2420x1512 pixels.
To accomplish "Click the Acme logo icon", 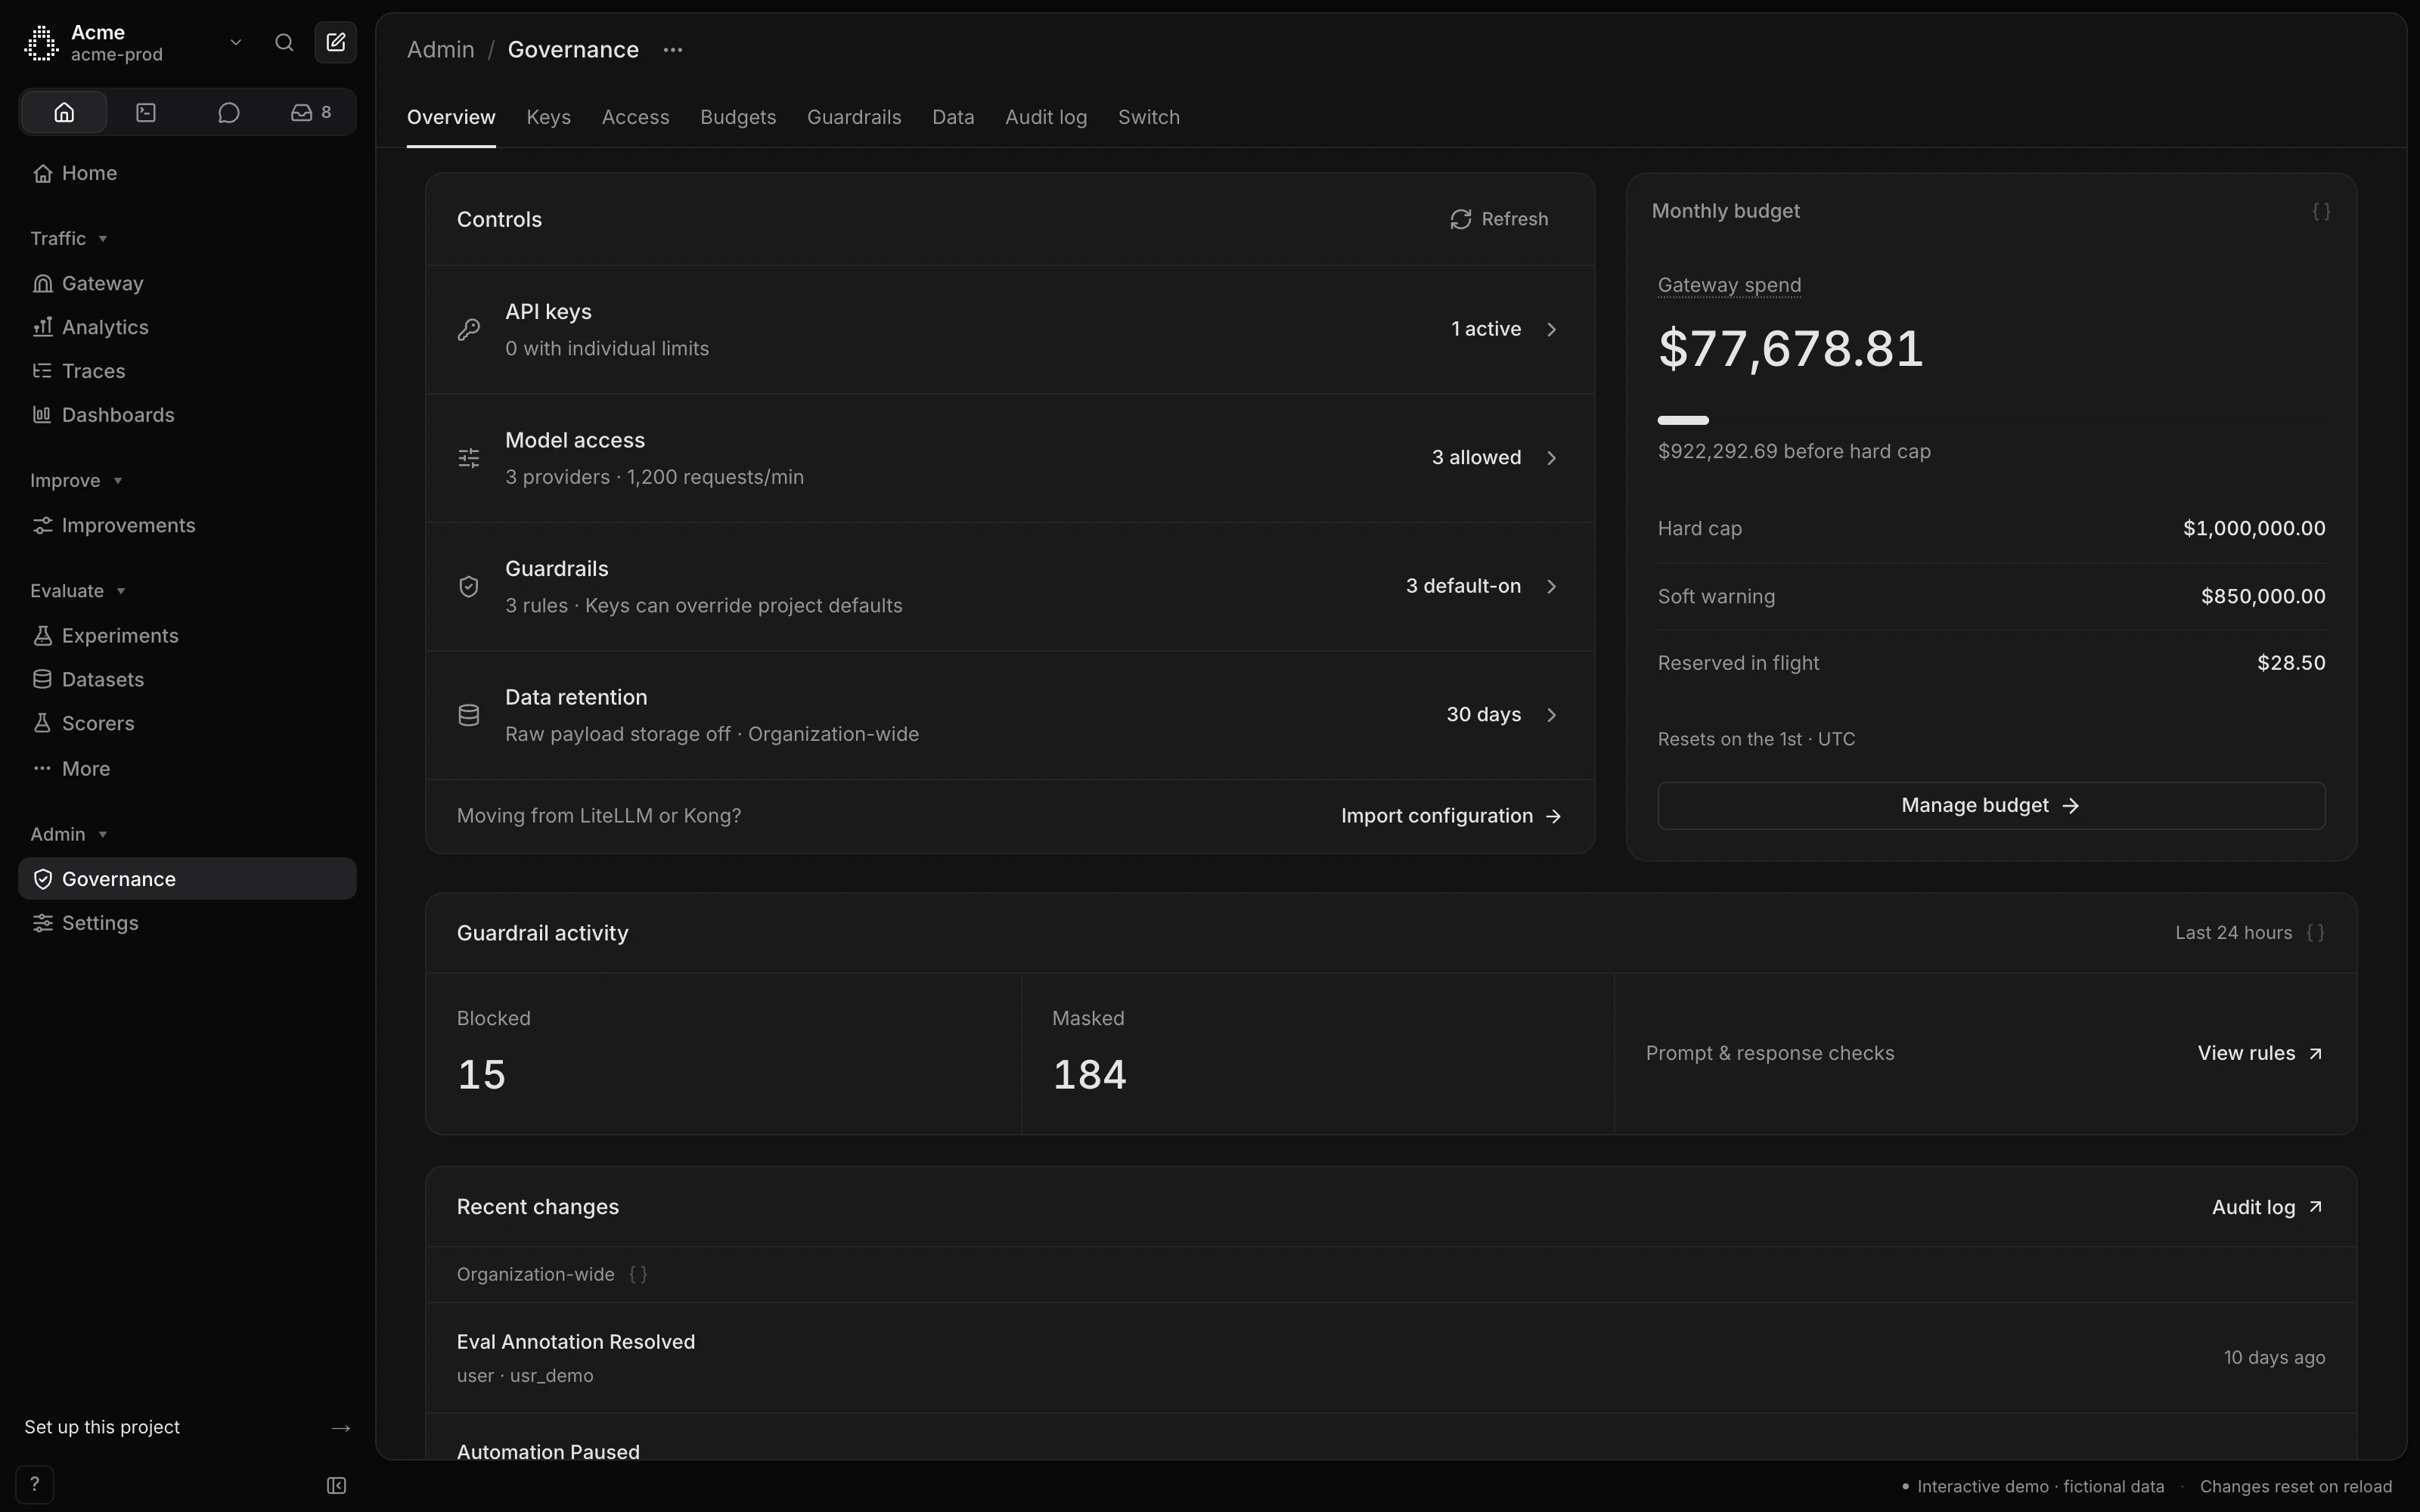I will tap(41, 43).
